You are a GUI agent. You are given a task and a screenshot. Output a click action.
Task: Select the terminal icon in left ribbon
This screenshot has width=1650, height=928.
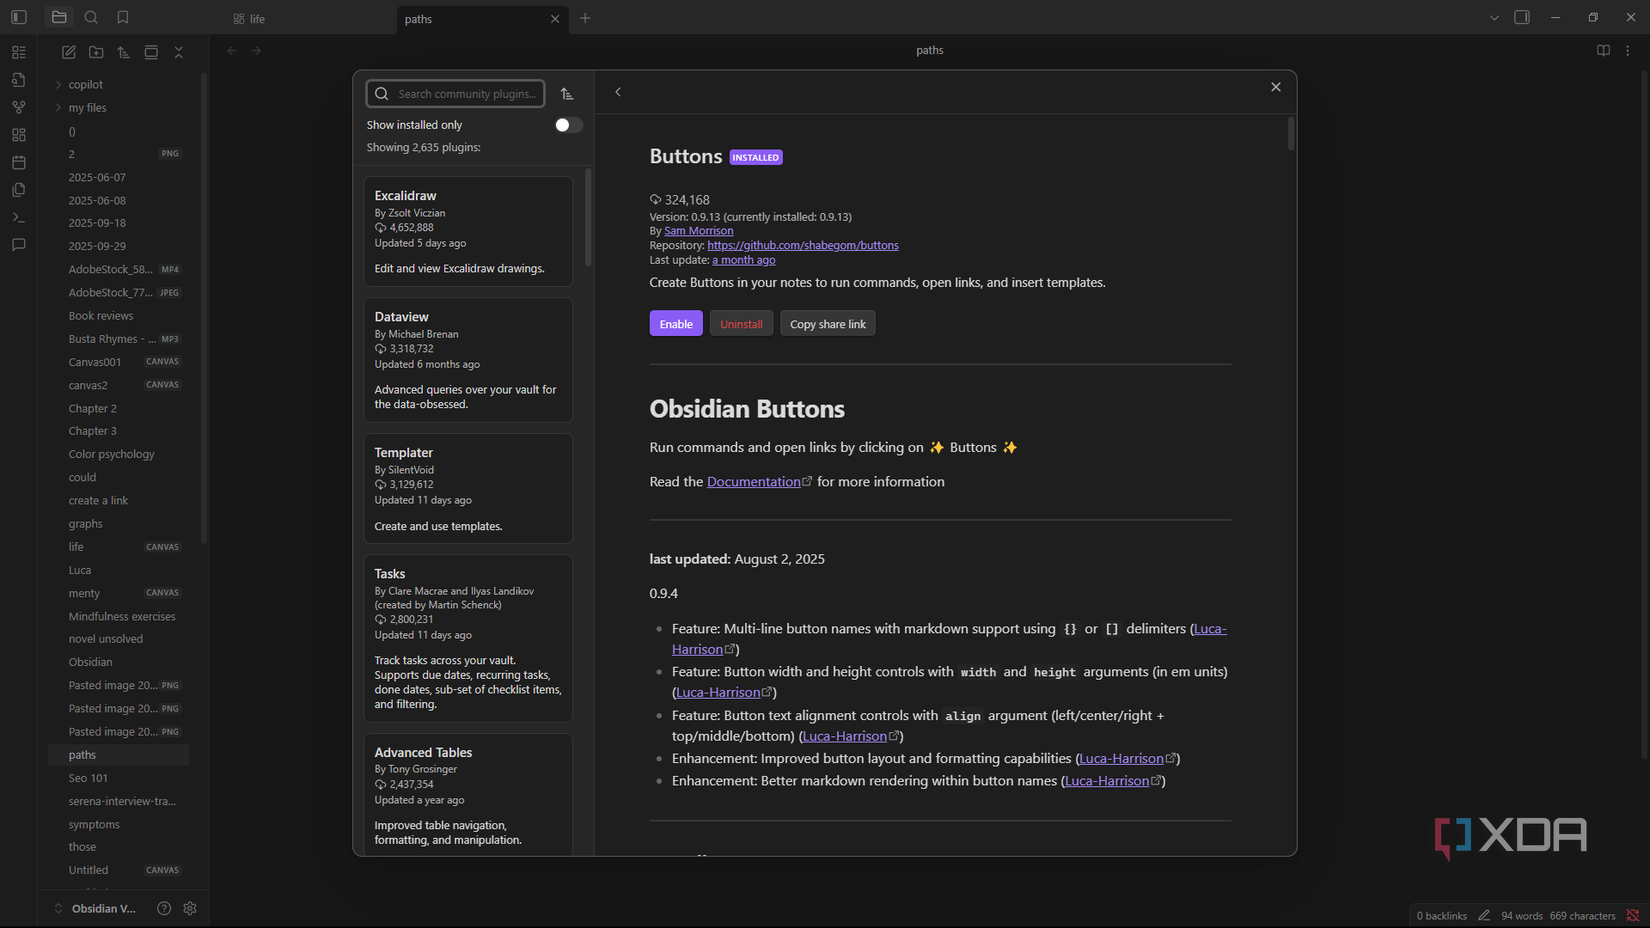(18, 217)
